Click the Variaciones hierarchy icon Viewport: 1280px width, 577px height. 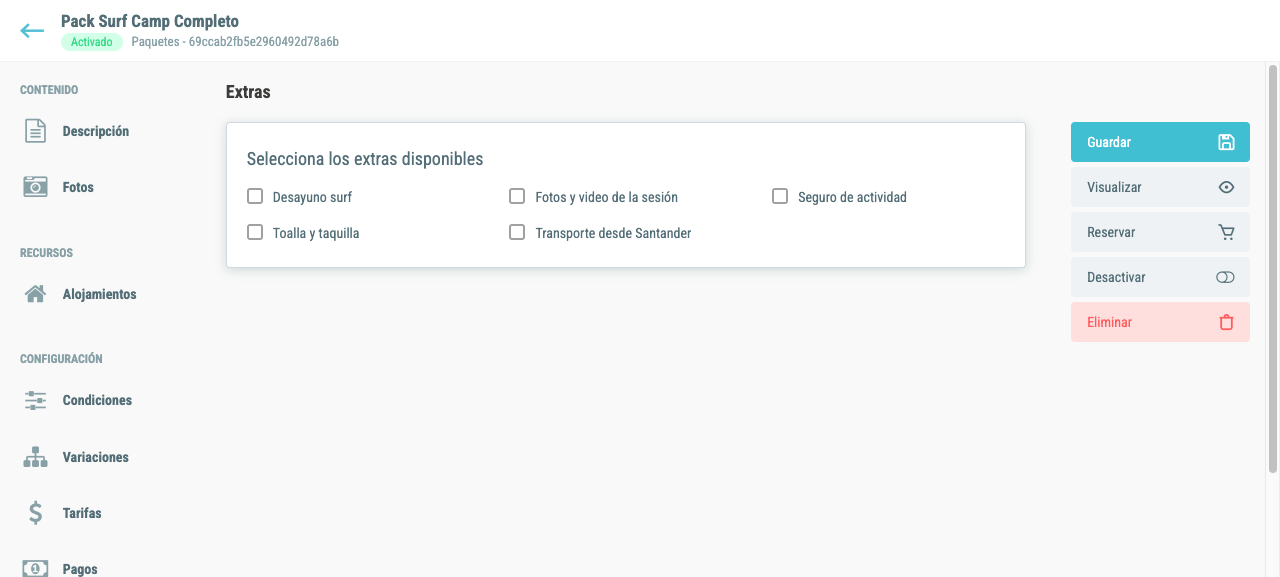click(35, 457)
